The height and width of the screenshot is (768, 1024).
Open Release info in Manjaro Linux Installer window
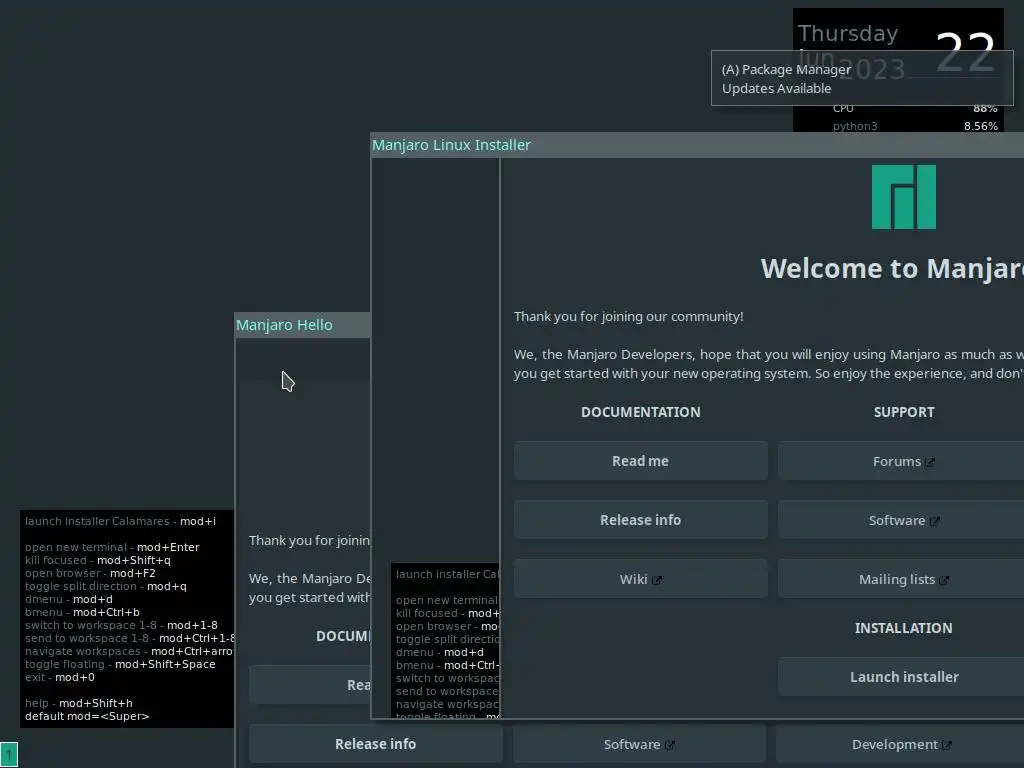tap(640, 519)
